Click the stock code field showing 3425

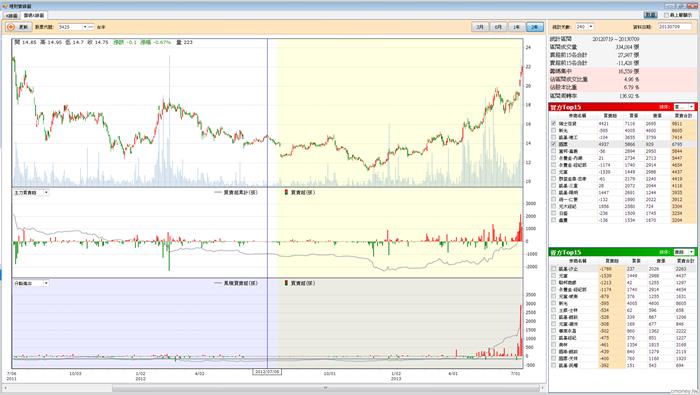tap(70, 27)
